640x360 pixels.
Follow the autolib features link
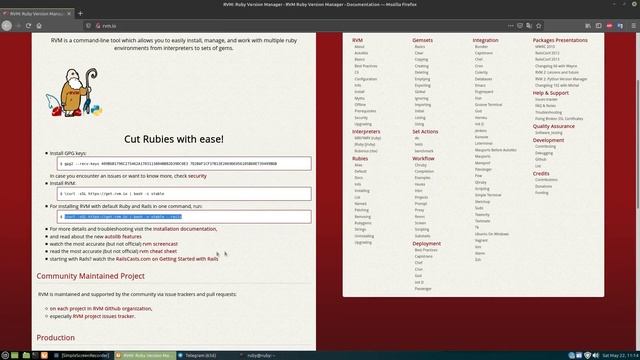pos(123,236)
